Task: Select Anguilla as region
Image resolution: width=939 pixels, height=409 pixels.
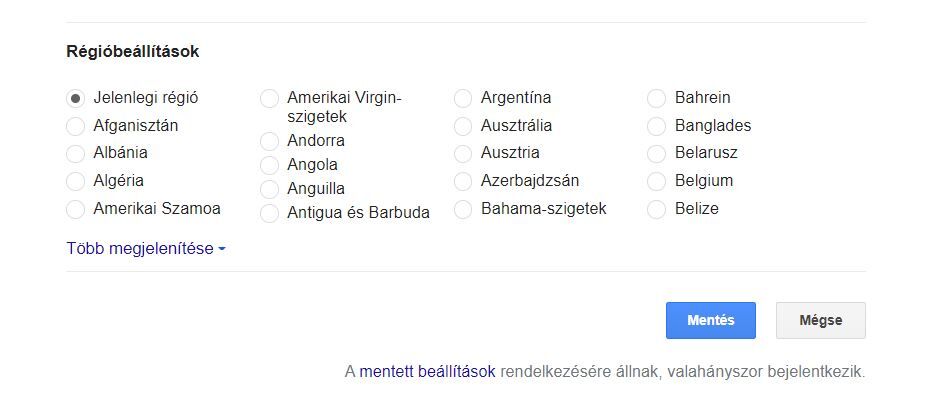Action: tap(269, 189)
